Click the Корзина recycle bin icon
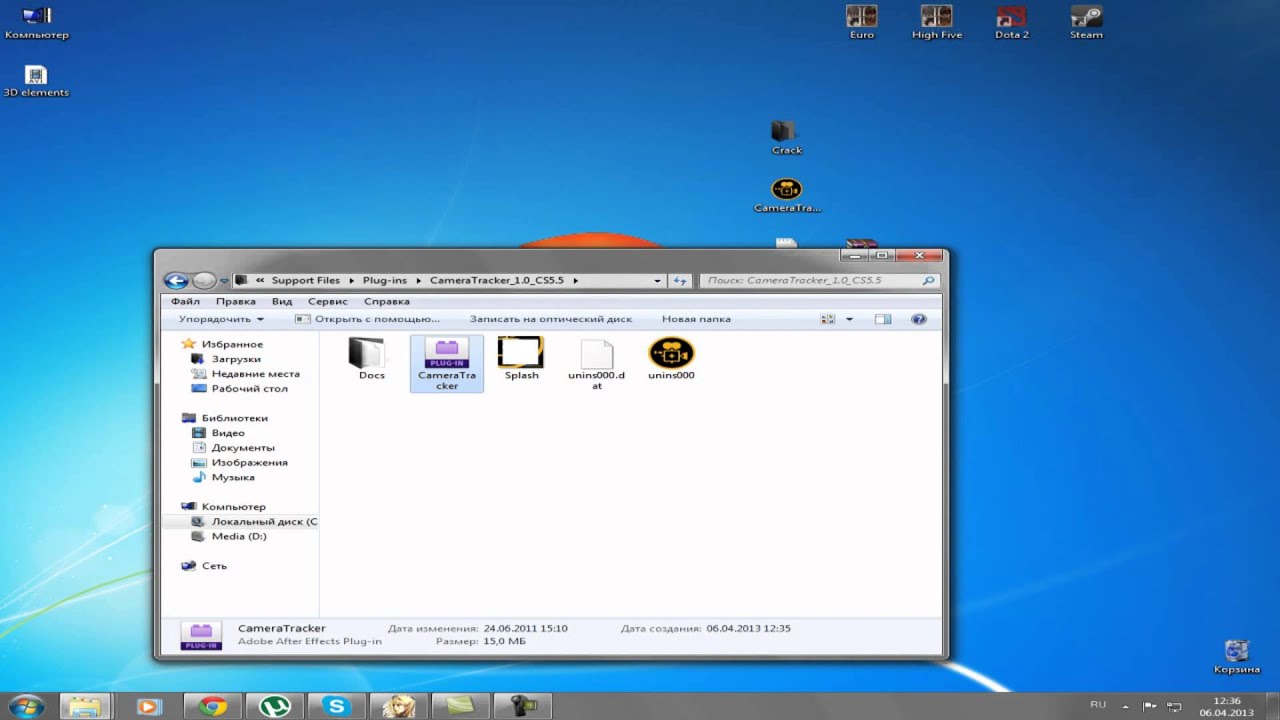This screenshot has width=1280, height=720. pos(1237,656)
